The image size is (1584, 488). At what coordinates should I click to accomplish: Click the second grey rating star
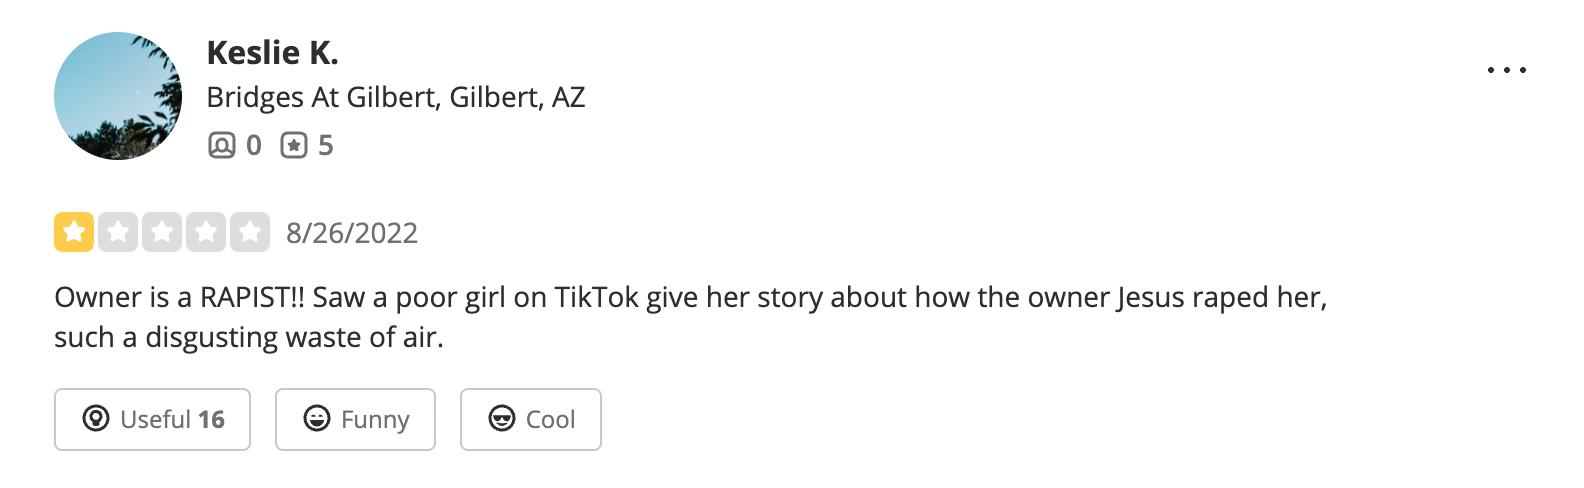coord(118,232)
